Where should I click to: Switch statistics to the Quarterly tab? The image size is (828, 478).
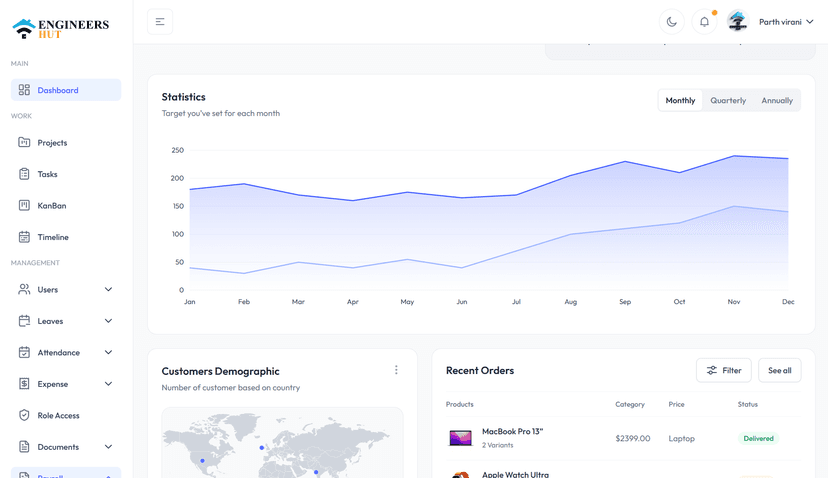point(728,101)
